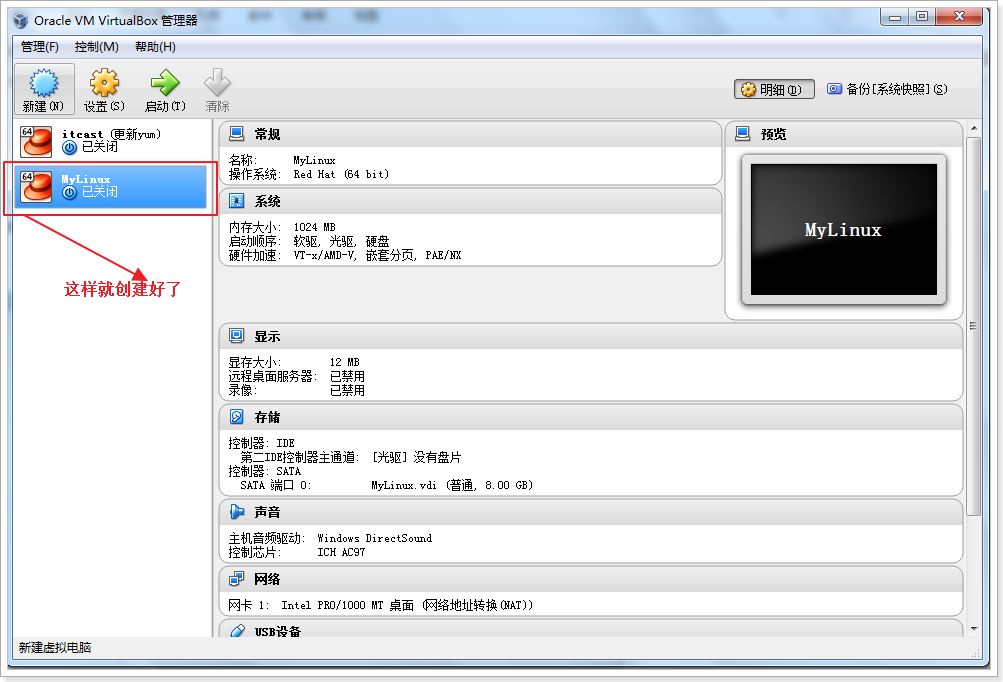Open 设置 (Settings) gear icon
The height and width of the screenshot is (682, 1003).
[104, 83]
